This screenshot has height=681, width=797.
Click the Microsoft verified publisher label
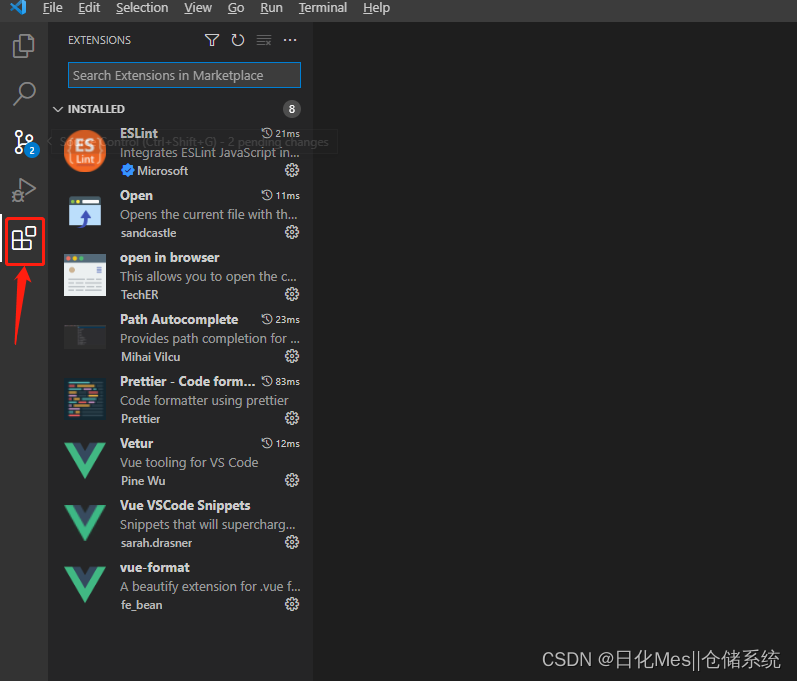tap(155, 171)
